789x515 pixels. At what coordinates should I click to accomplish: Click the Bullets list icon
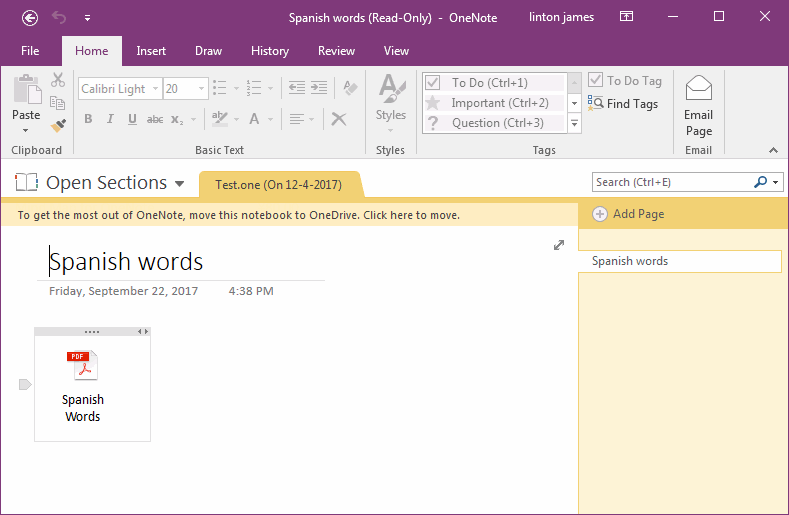click(219, 88)
